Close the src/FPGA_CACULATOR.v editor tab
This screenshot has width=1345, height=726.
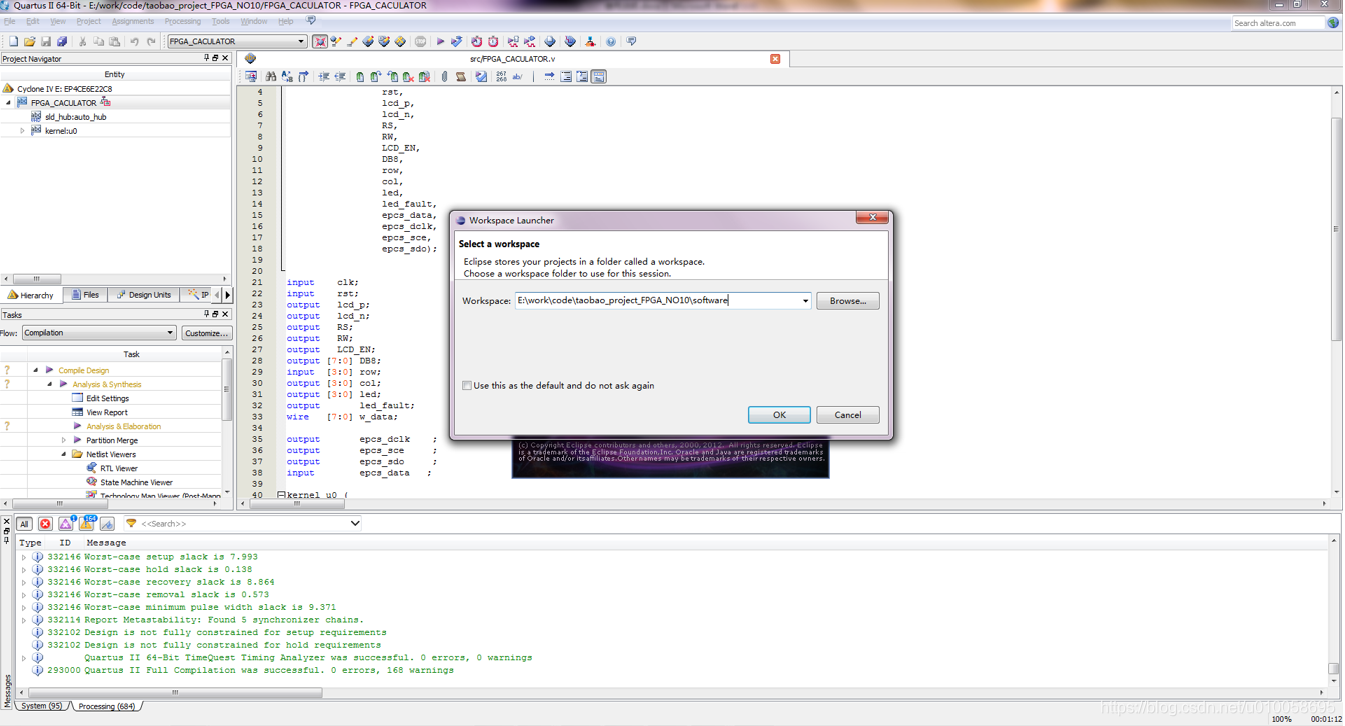[x=775, y=59]
